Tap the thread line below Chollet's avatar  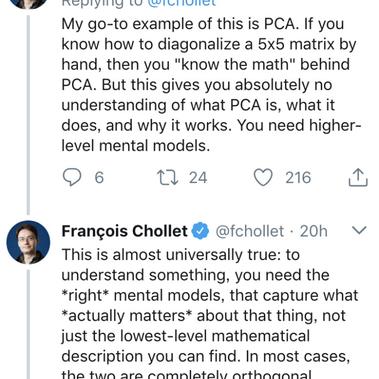[x=28, y=324]
